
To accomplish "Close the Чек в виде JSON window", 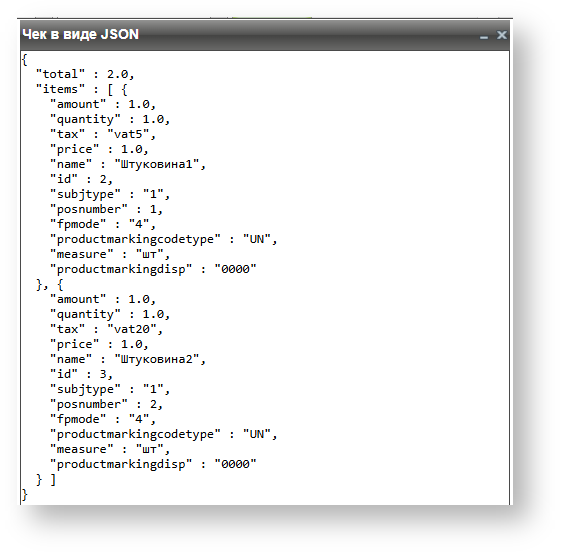I will [x=502, y=35].
